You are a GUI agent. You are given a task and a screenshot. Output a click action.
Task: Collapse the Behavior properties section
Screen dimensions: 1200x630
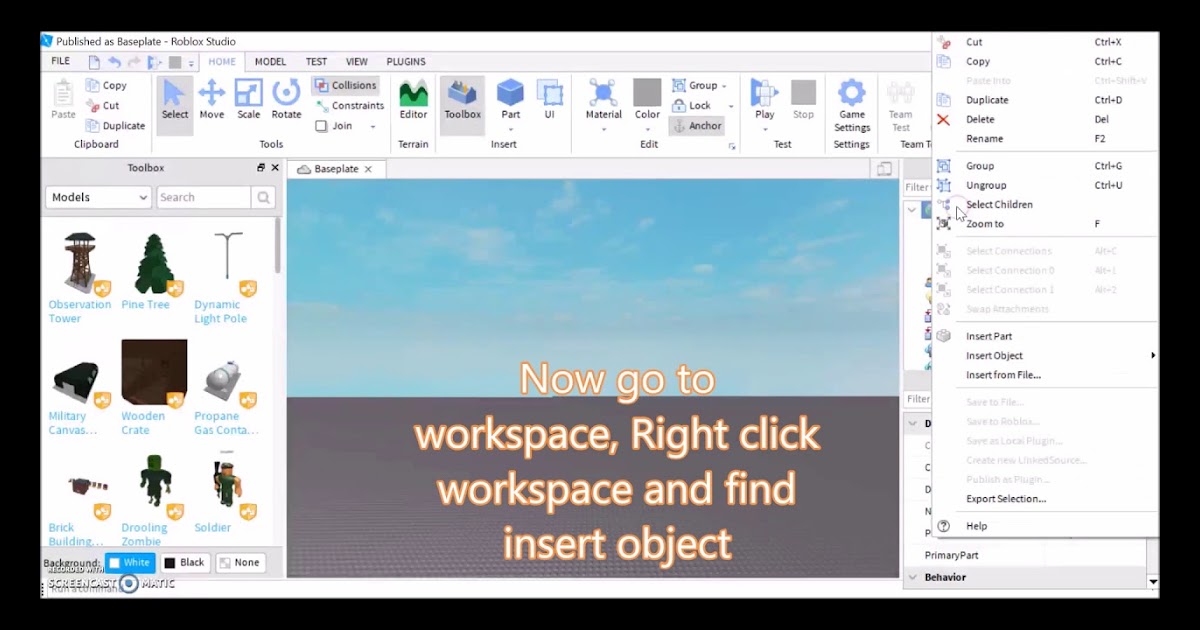(x=912, y=577)
